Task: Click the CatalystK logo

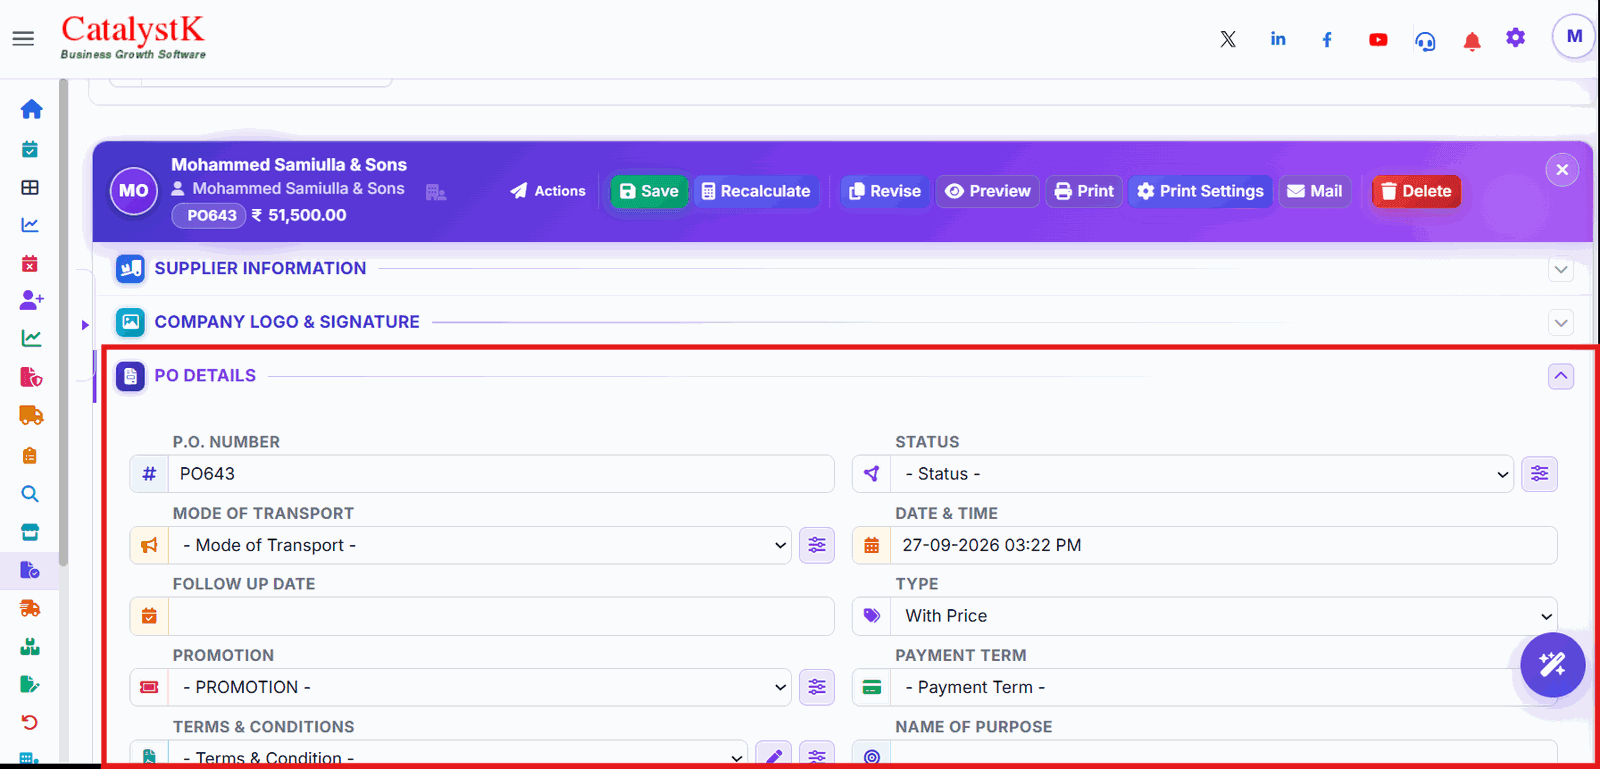Action: click(x=133, y=38)
